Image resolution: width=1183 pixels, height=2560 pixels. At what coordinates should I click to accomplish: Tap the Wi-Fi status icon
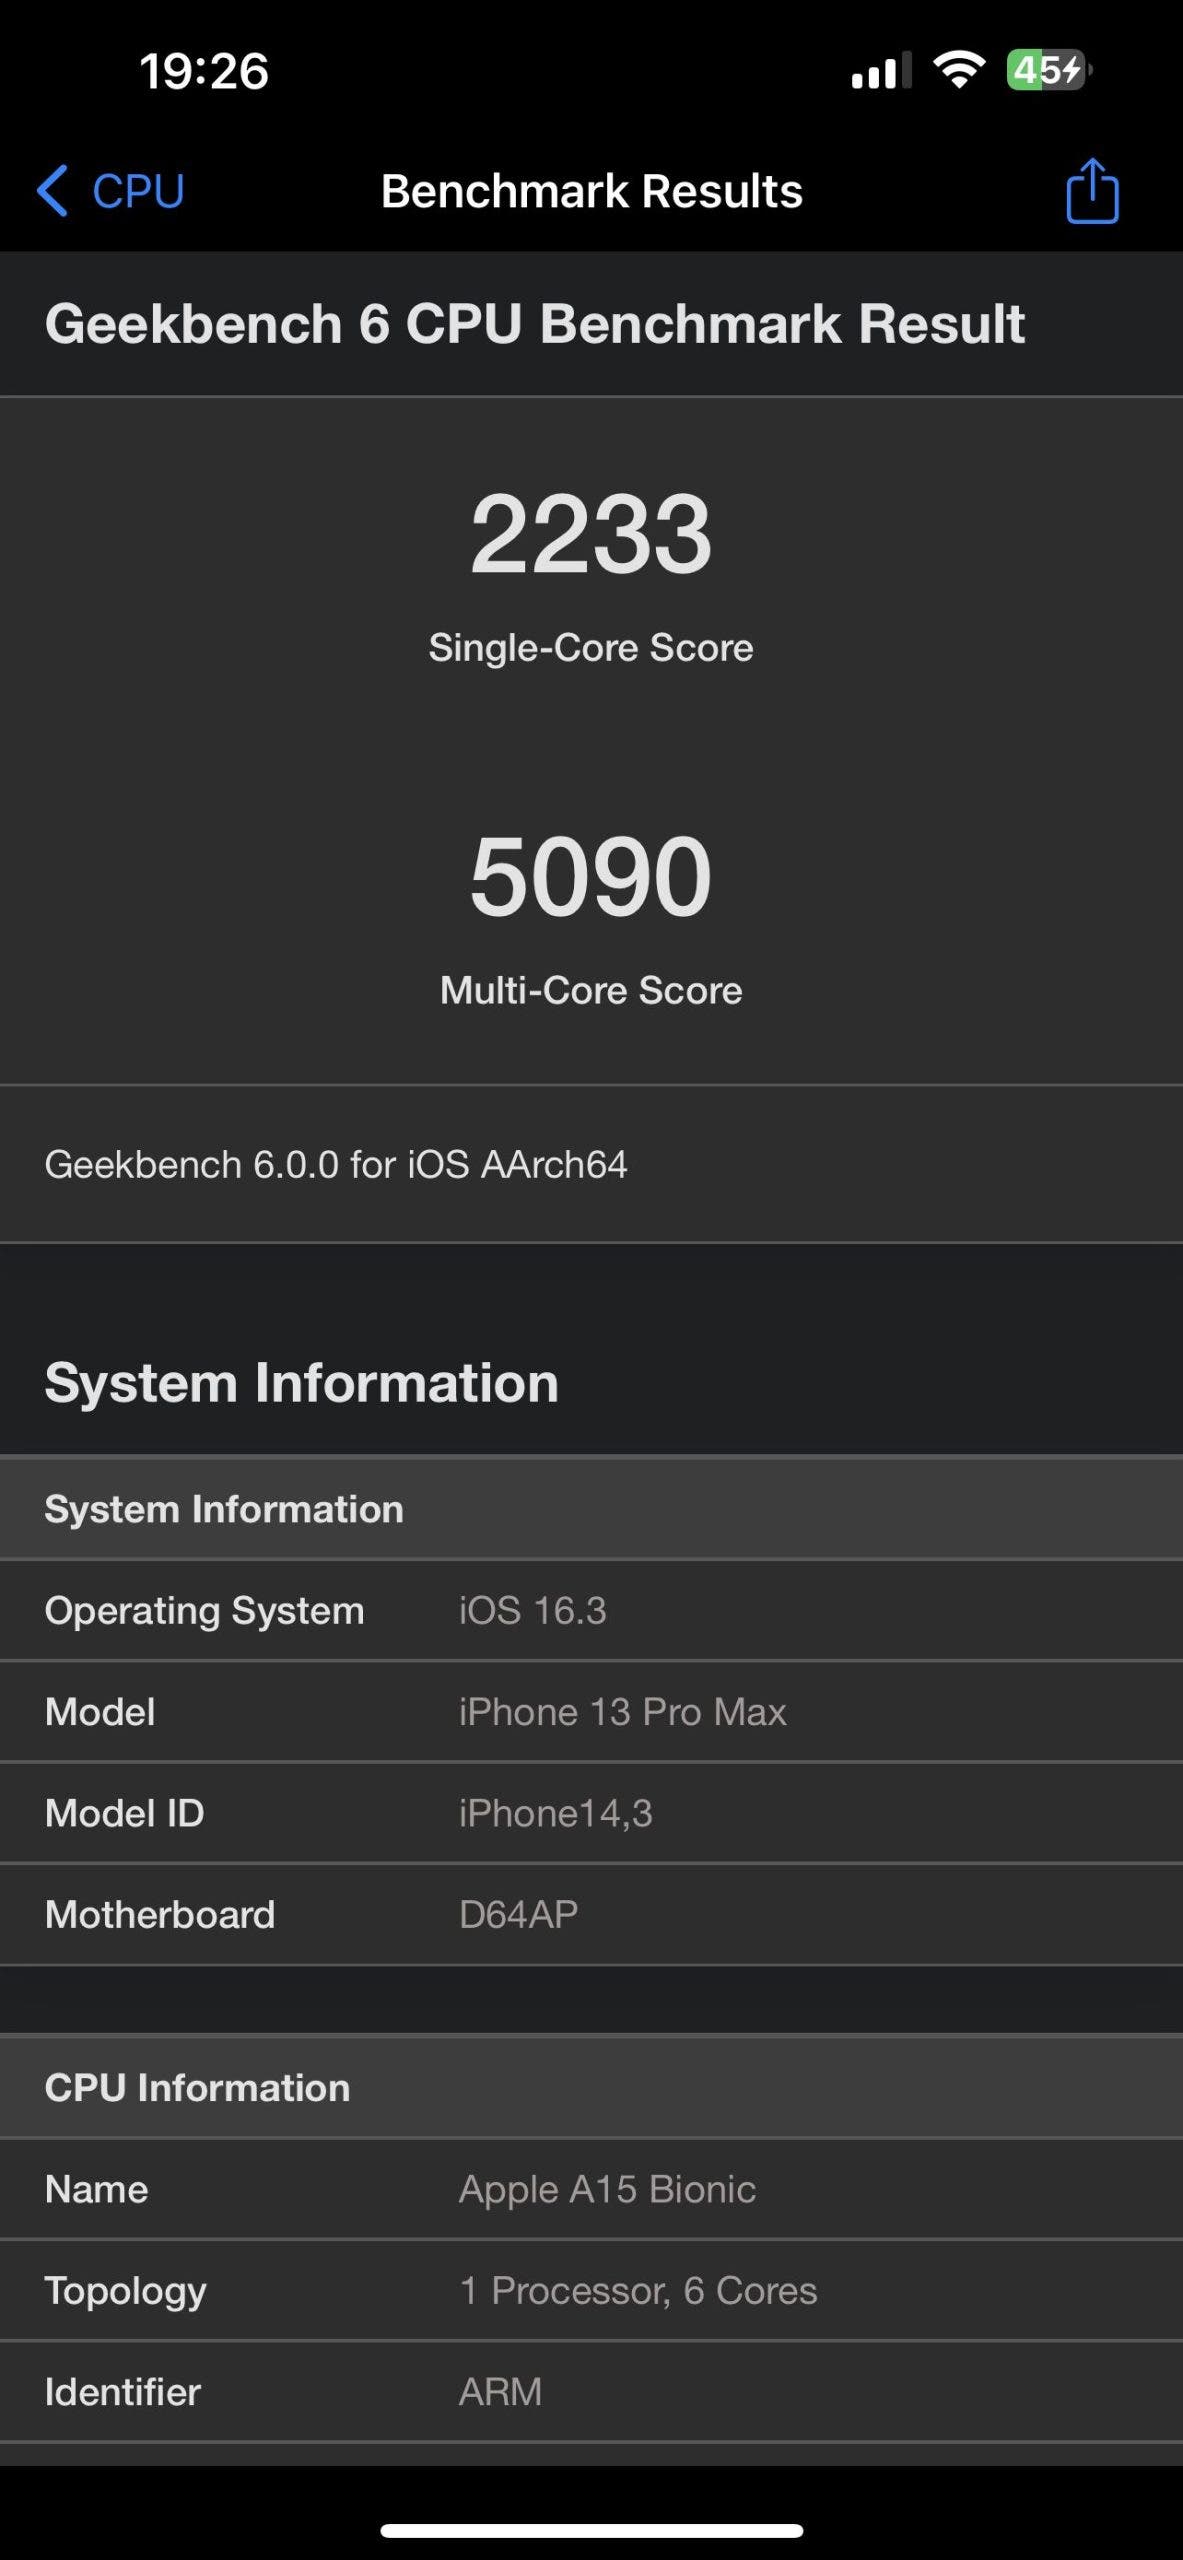[x=958, y=70]
